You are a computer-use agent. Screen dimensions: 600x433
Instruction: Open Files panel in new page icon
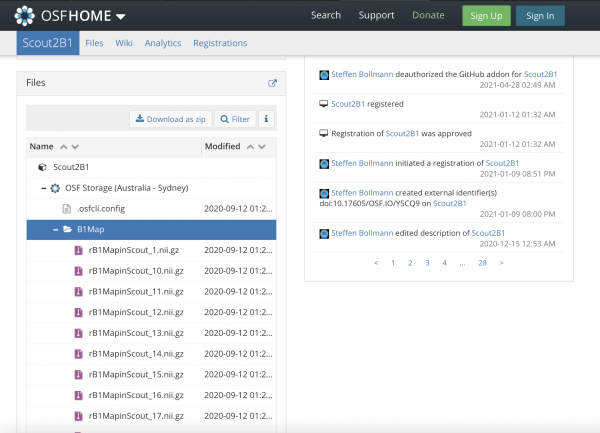(x=272, y=83)
